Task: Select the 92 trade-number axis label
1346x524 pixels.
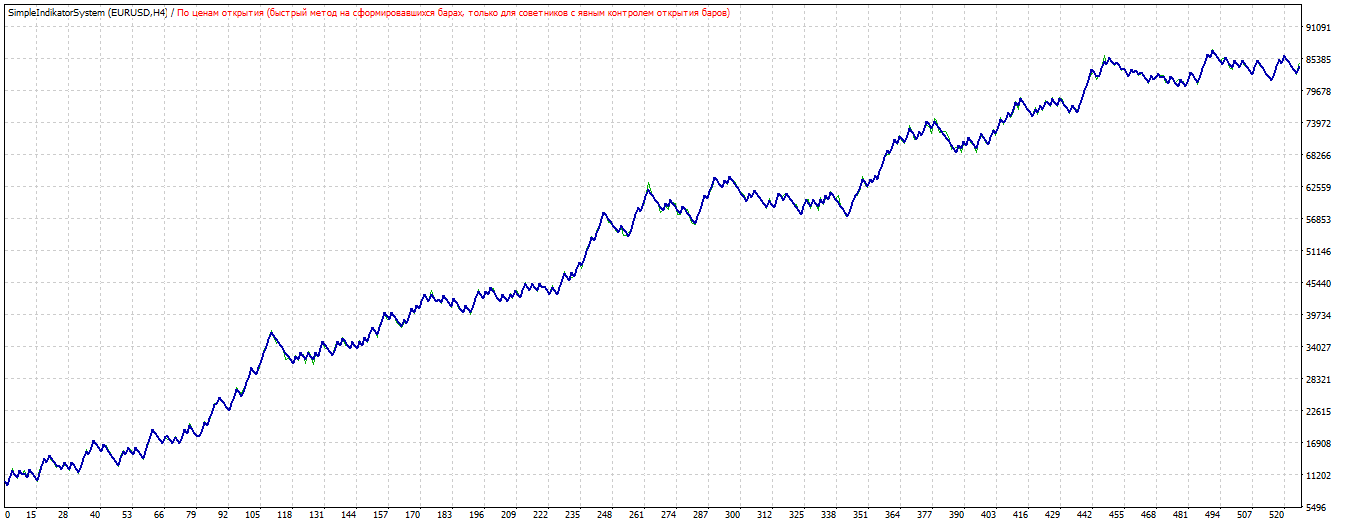Action: click(223, 515)
